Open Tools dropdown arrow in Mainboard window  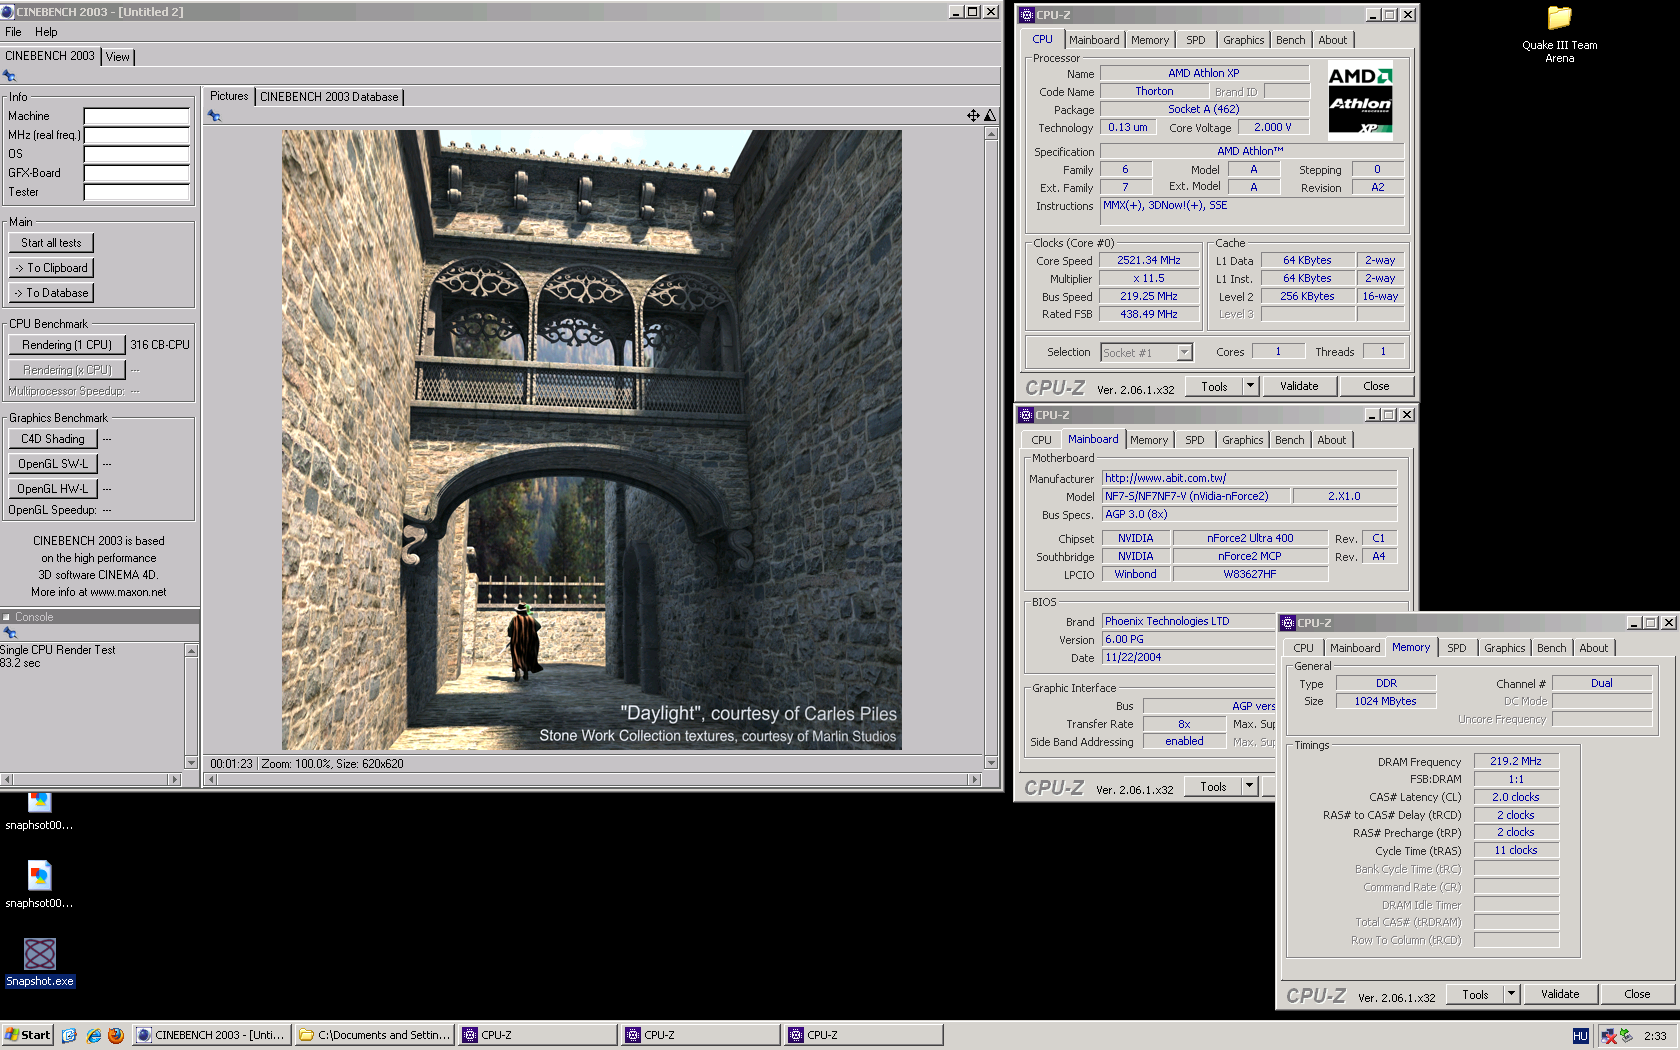pyautogui.click(x=1249, y=787)
